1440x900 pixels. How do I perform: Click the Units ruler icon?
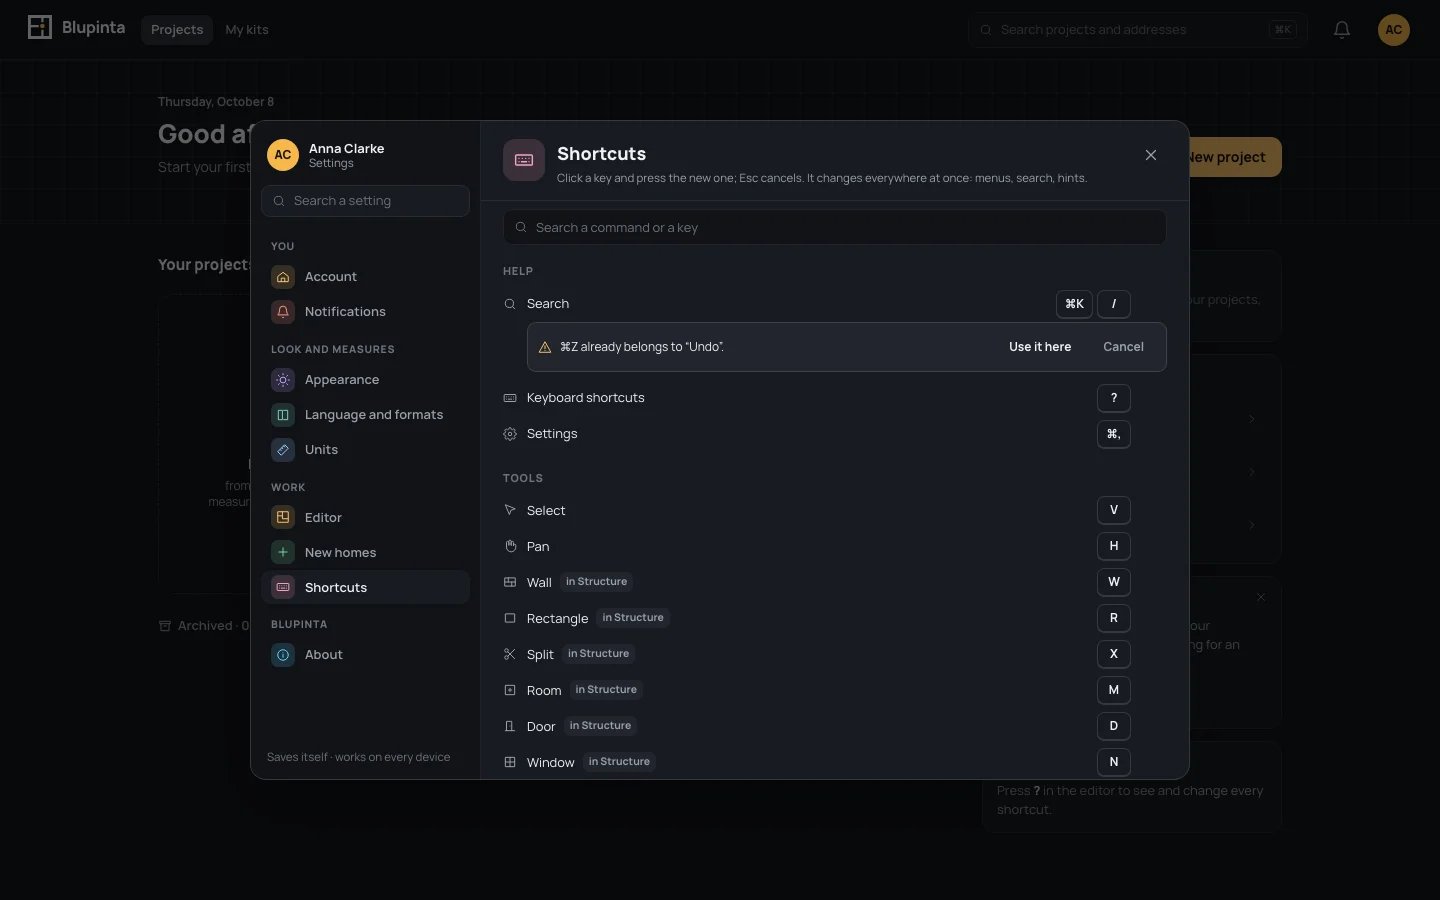(x=283, y=450)
